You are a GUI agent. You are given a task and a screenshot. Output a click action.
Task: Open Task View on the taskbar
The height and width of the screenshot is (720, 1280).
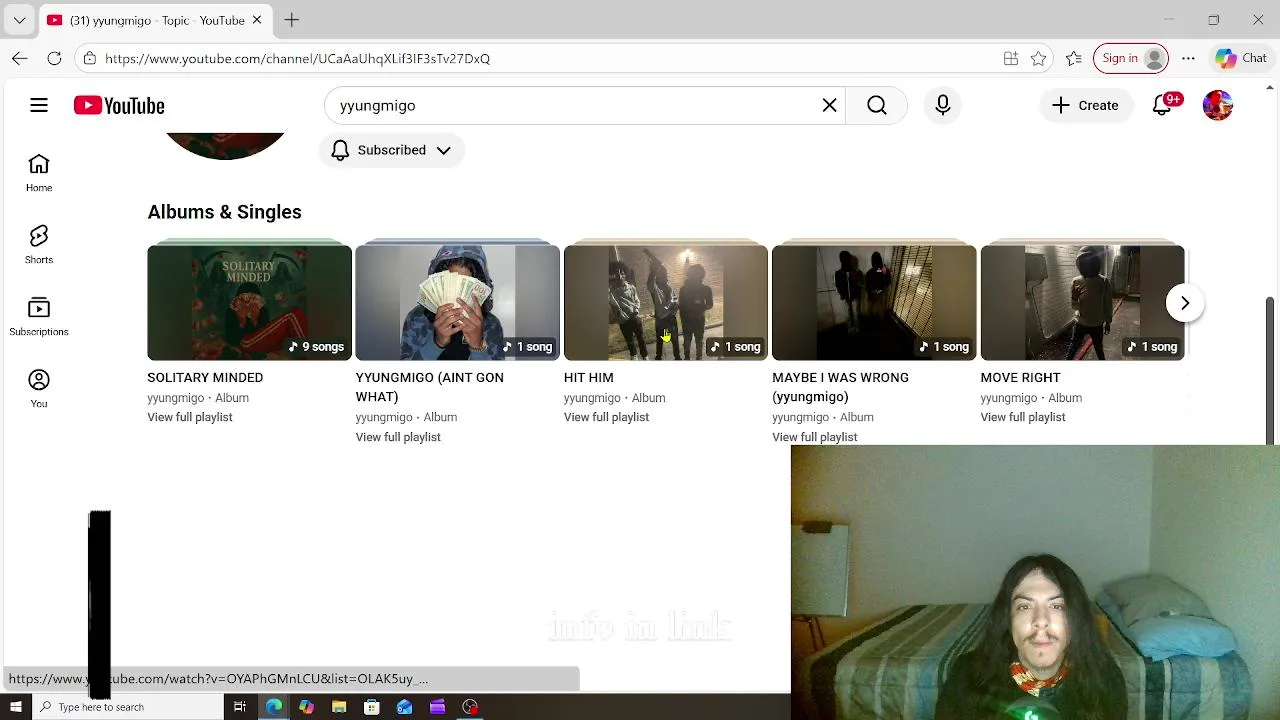[240, 707]
